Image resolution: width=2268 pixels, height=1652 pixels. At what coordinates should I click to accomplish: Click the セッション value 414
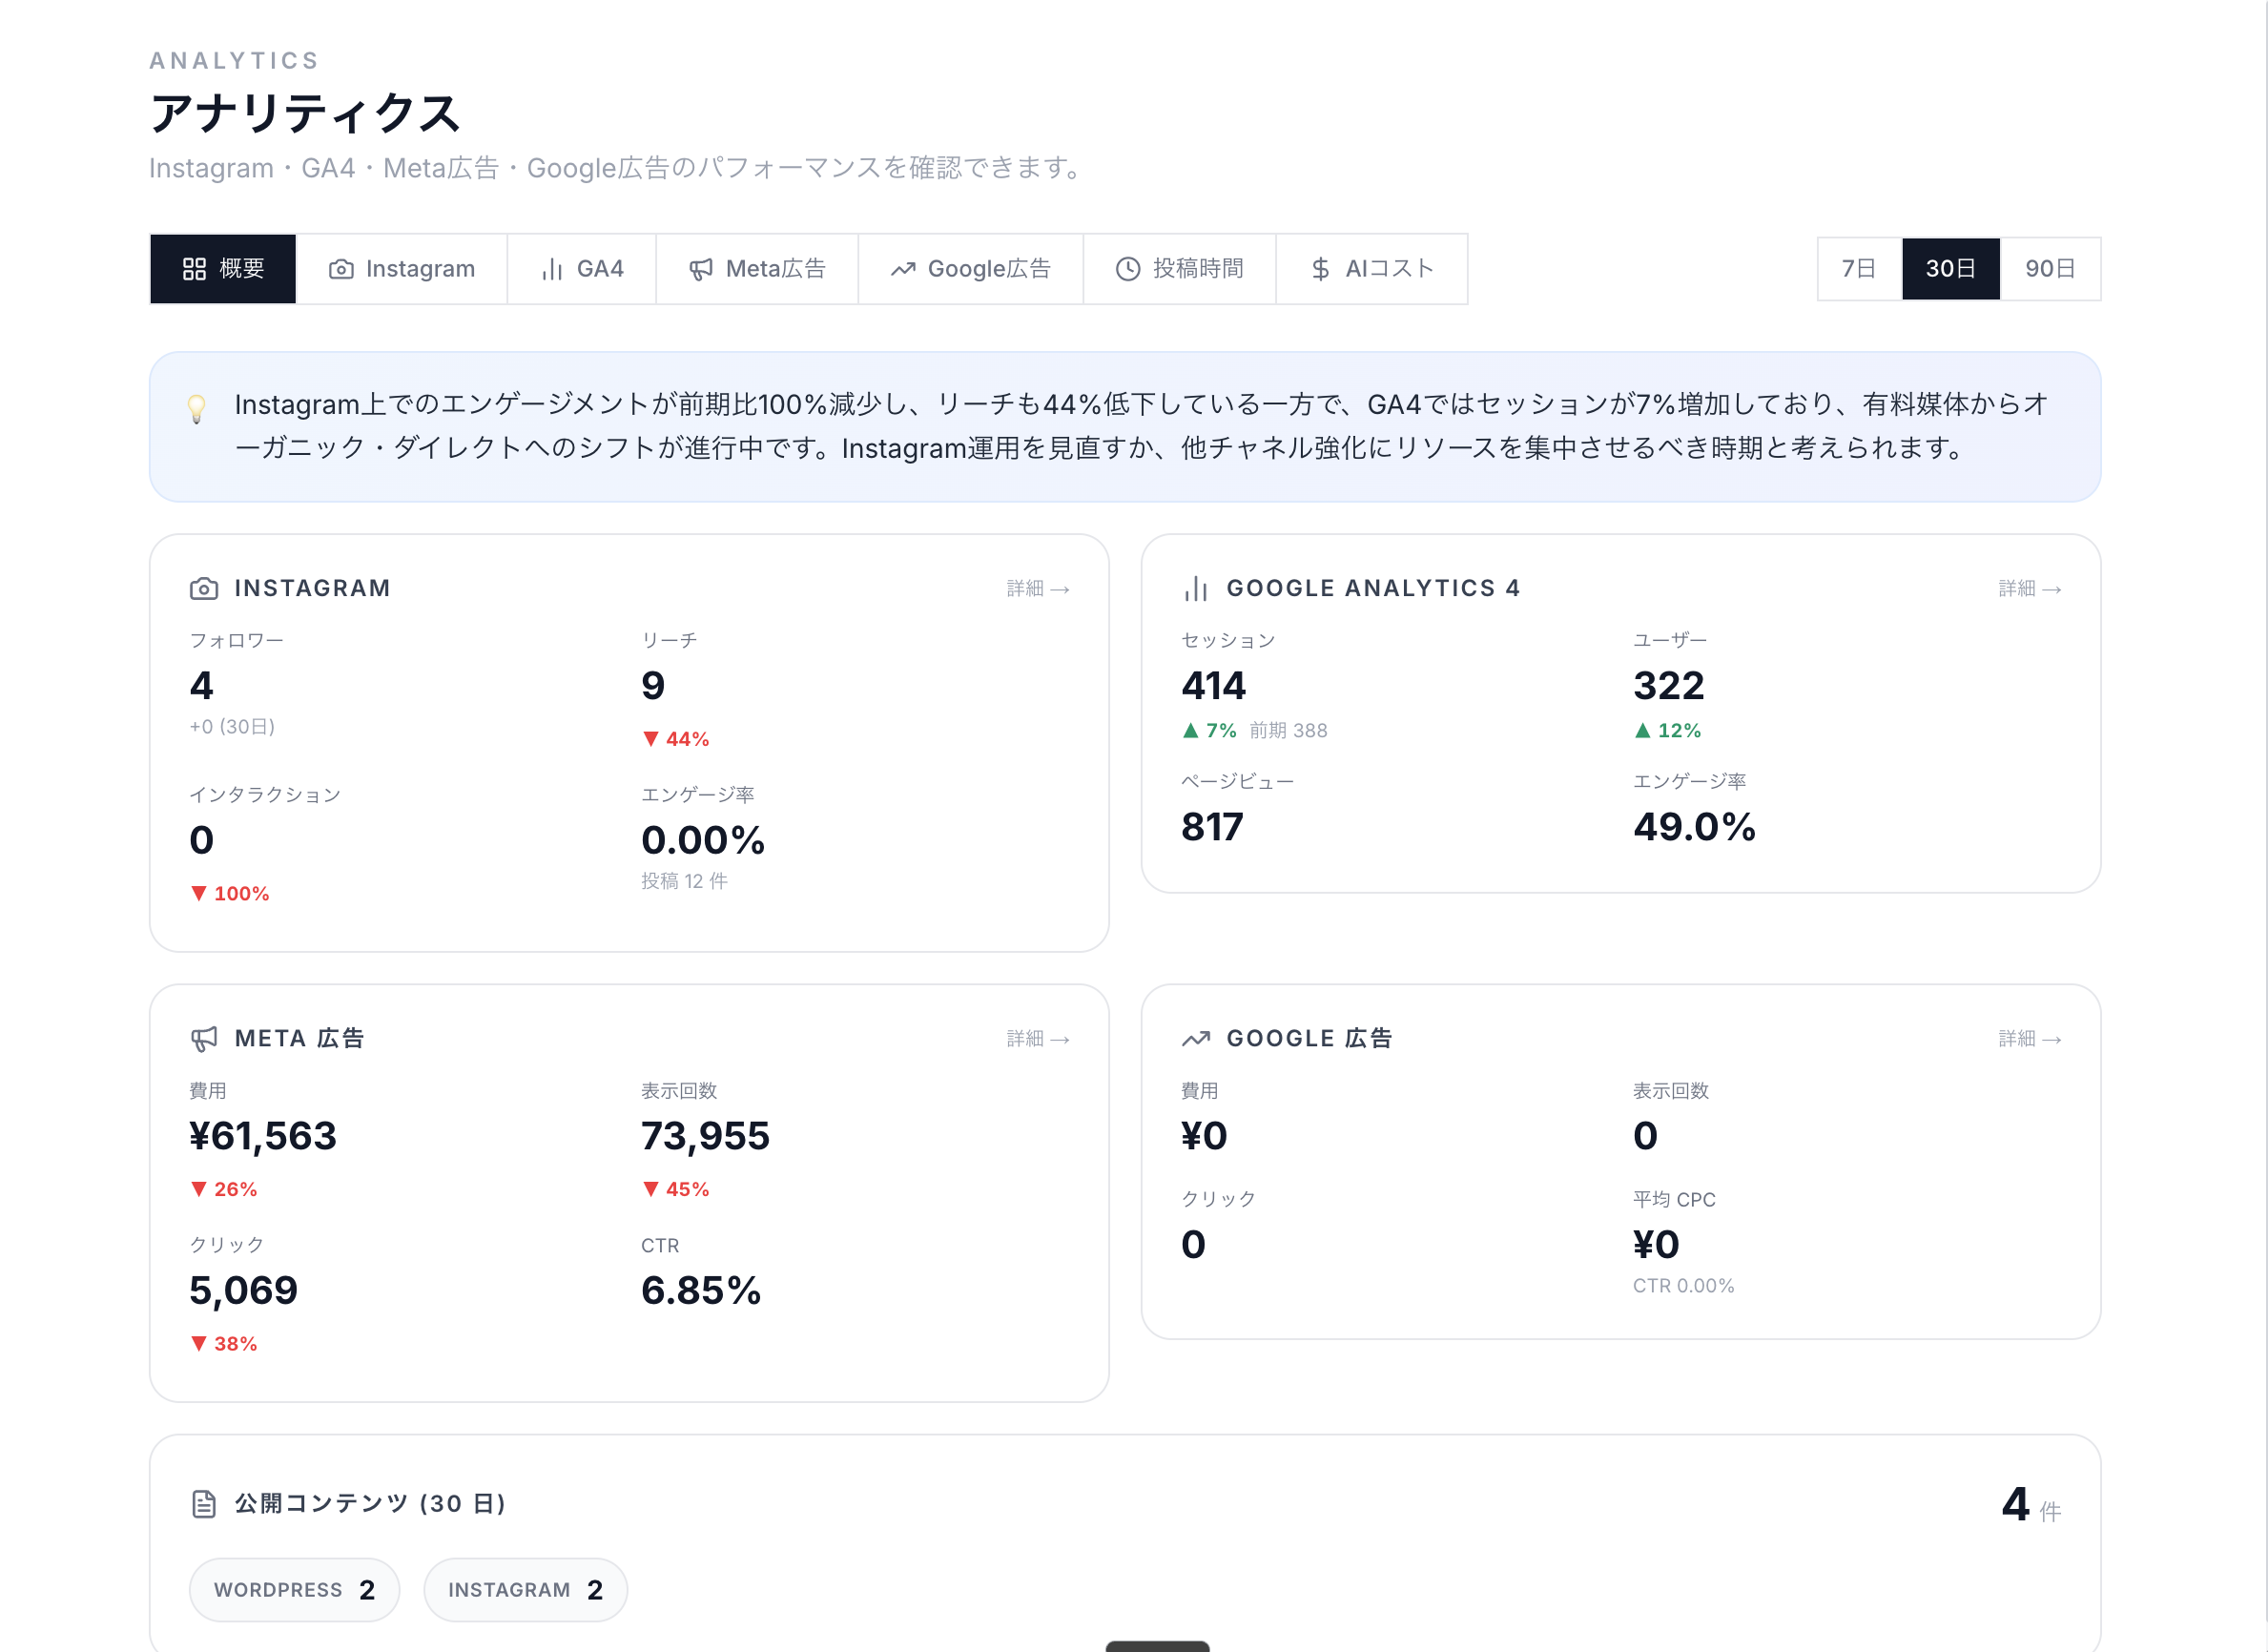pyautogui.click(x=1213, y=686)
